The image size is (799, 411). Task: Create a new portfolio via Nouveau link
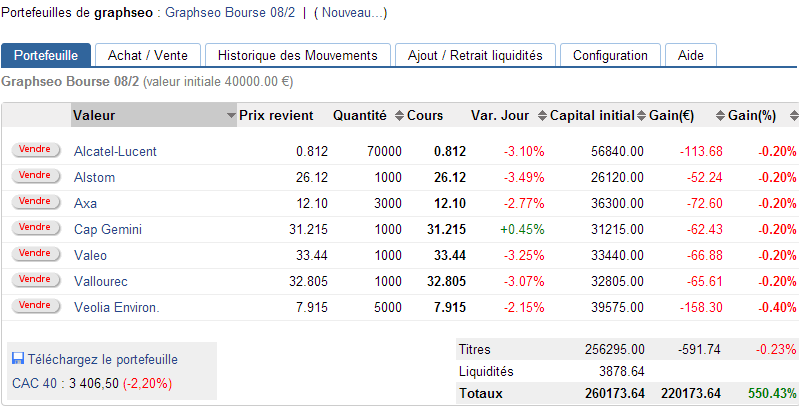(350, 13)
